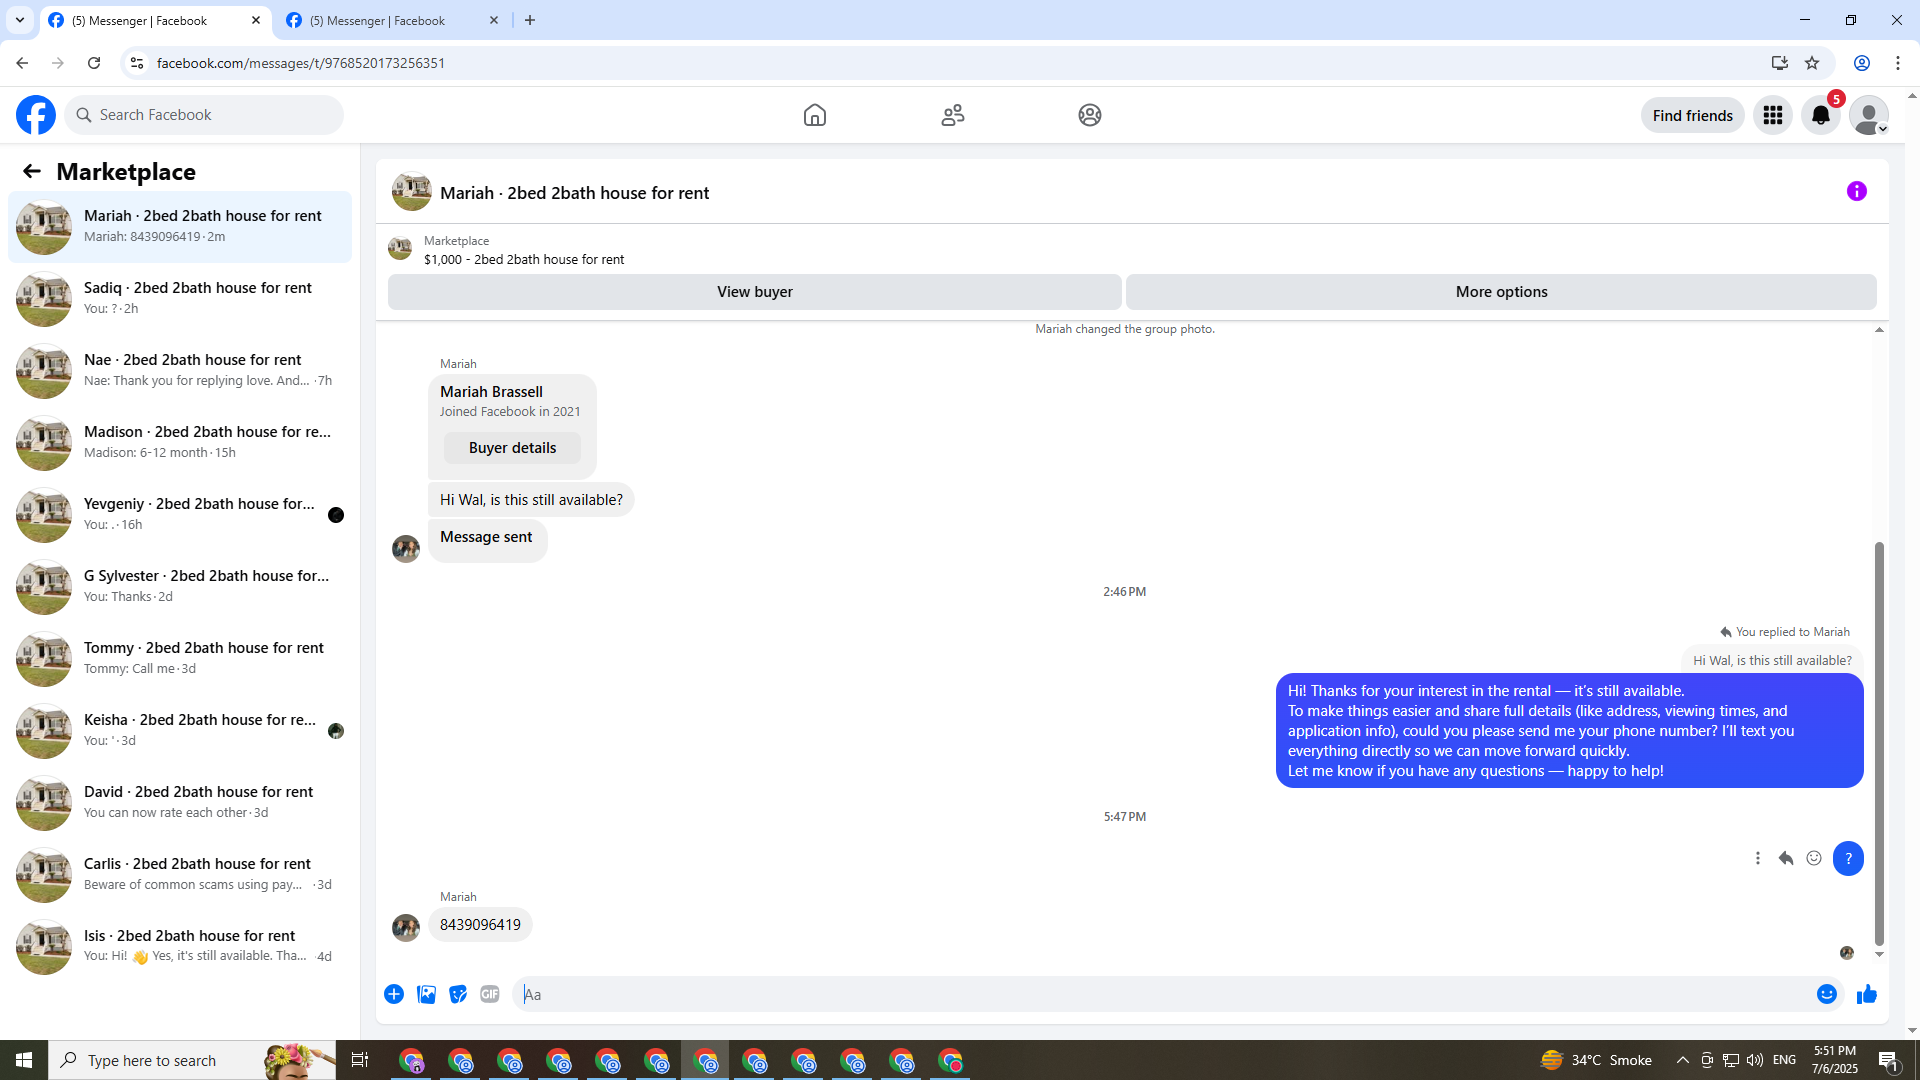Reload the page
Screen dimensions: 1920x1080
94,63
